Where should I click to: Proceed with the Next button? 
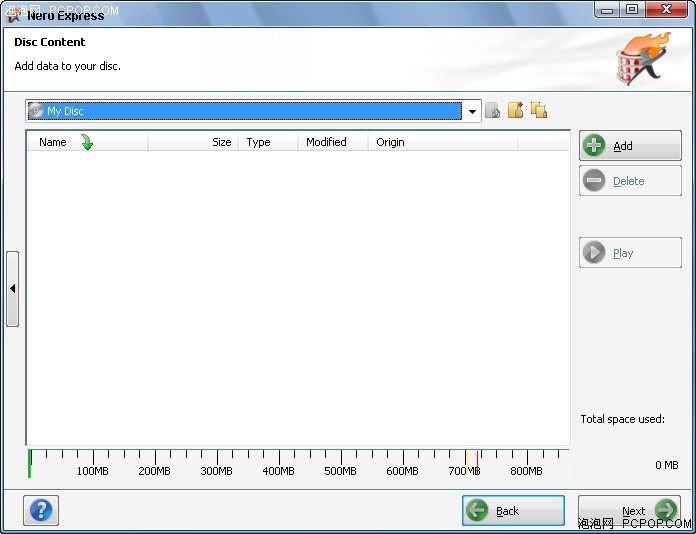coord(629,510)
